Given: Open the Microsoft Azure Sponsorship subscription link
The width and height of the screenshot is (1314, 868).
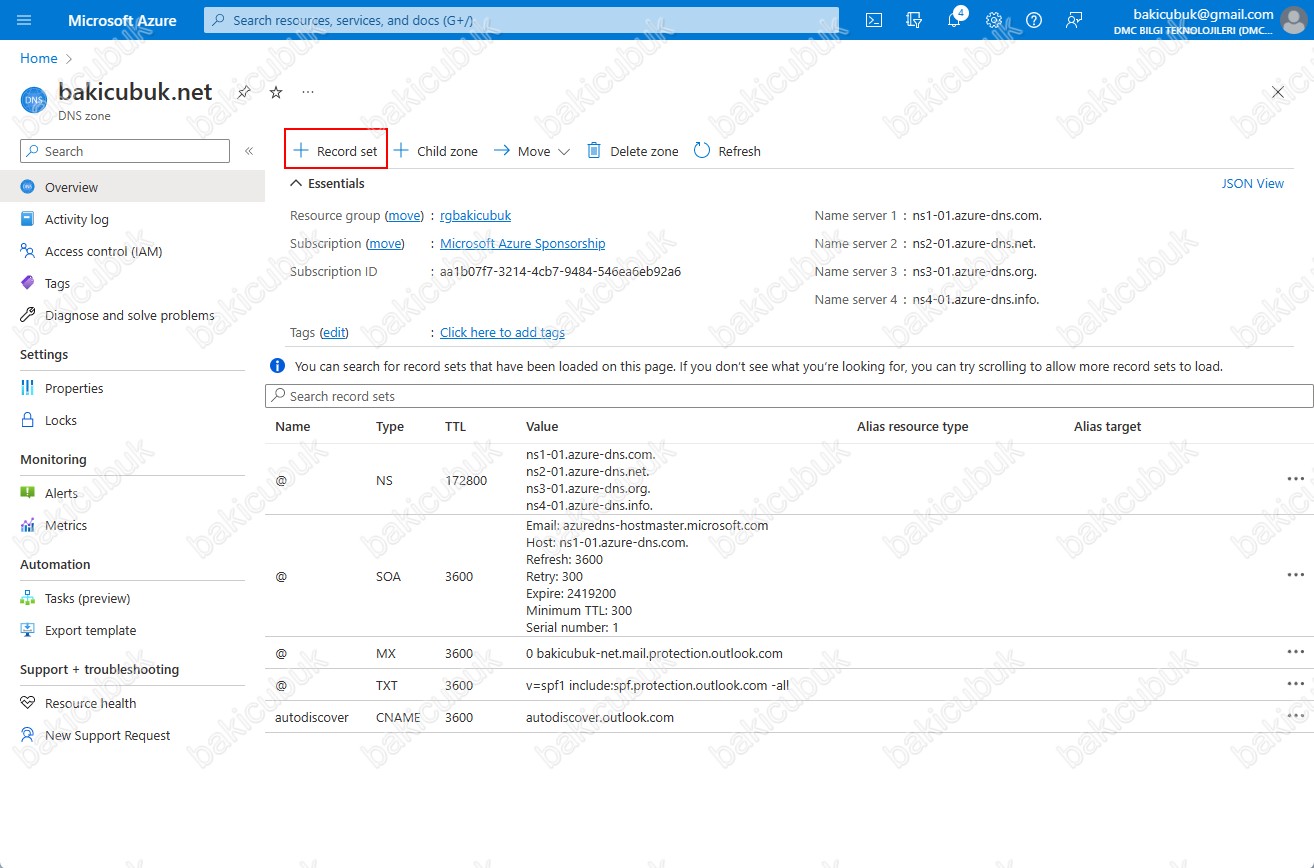Looking at the screenshot, I should click(522, 244).
